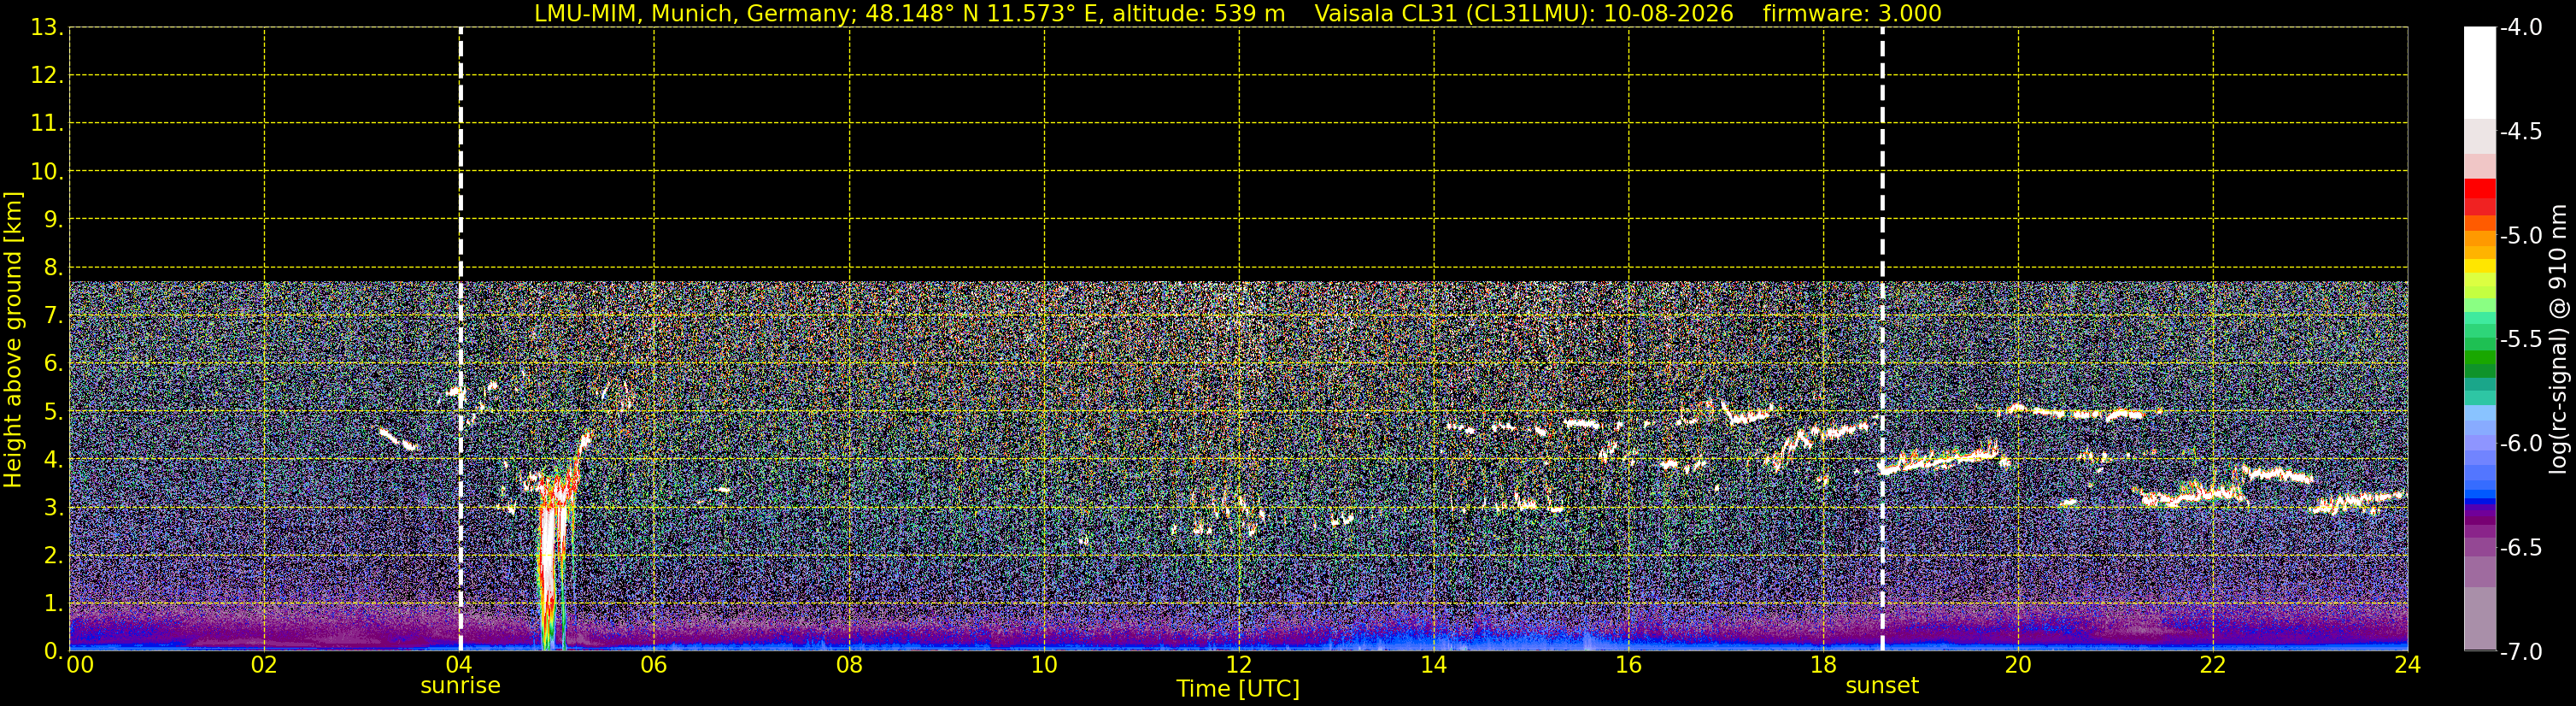
Task: Click the '20' hour tick label
Action: point(2018,665)
